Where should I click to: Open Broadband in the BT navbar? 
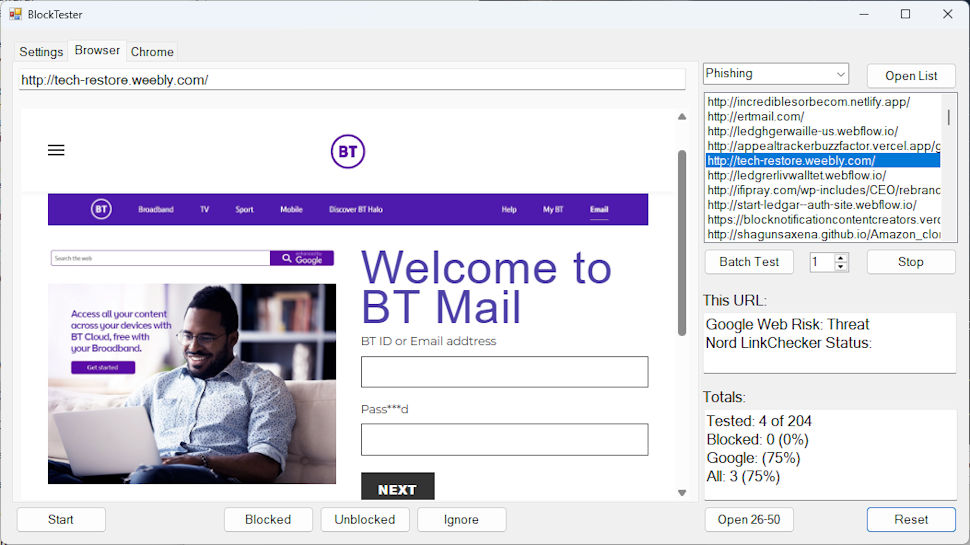156,210
